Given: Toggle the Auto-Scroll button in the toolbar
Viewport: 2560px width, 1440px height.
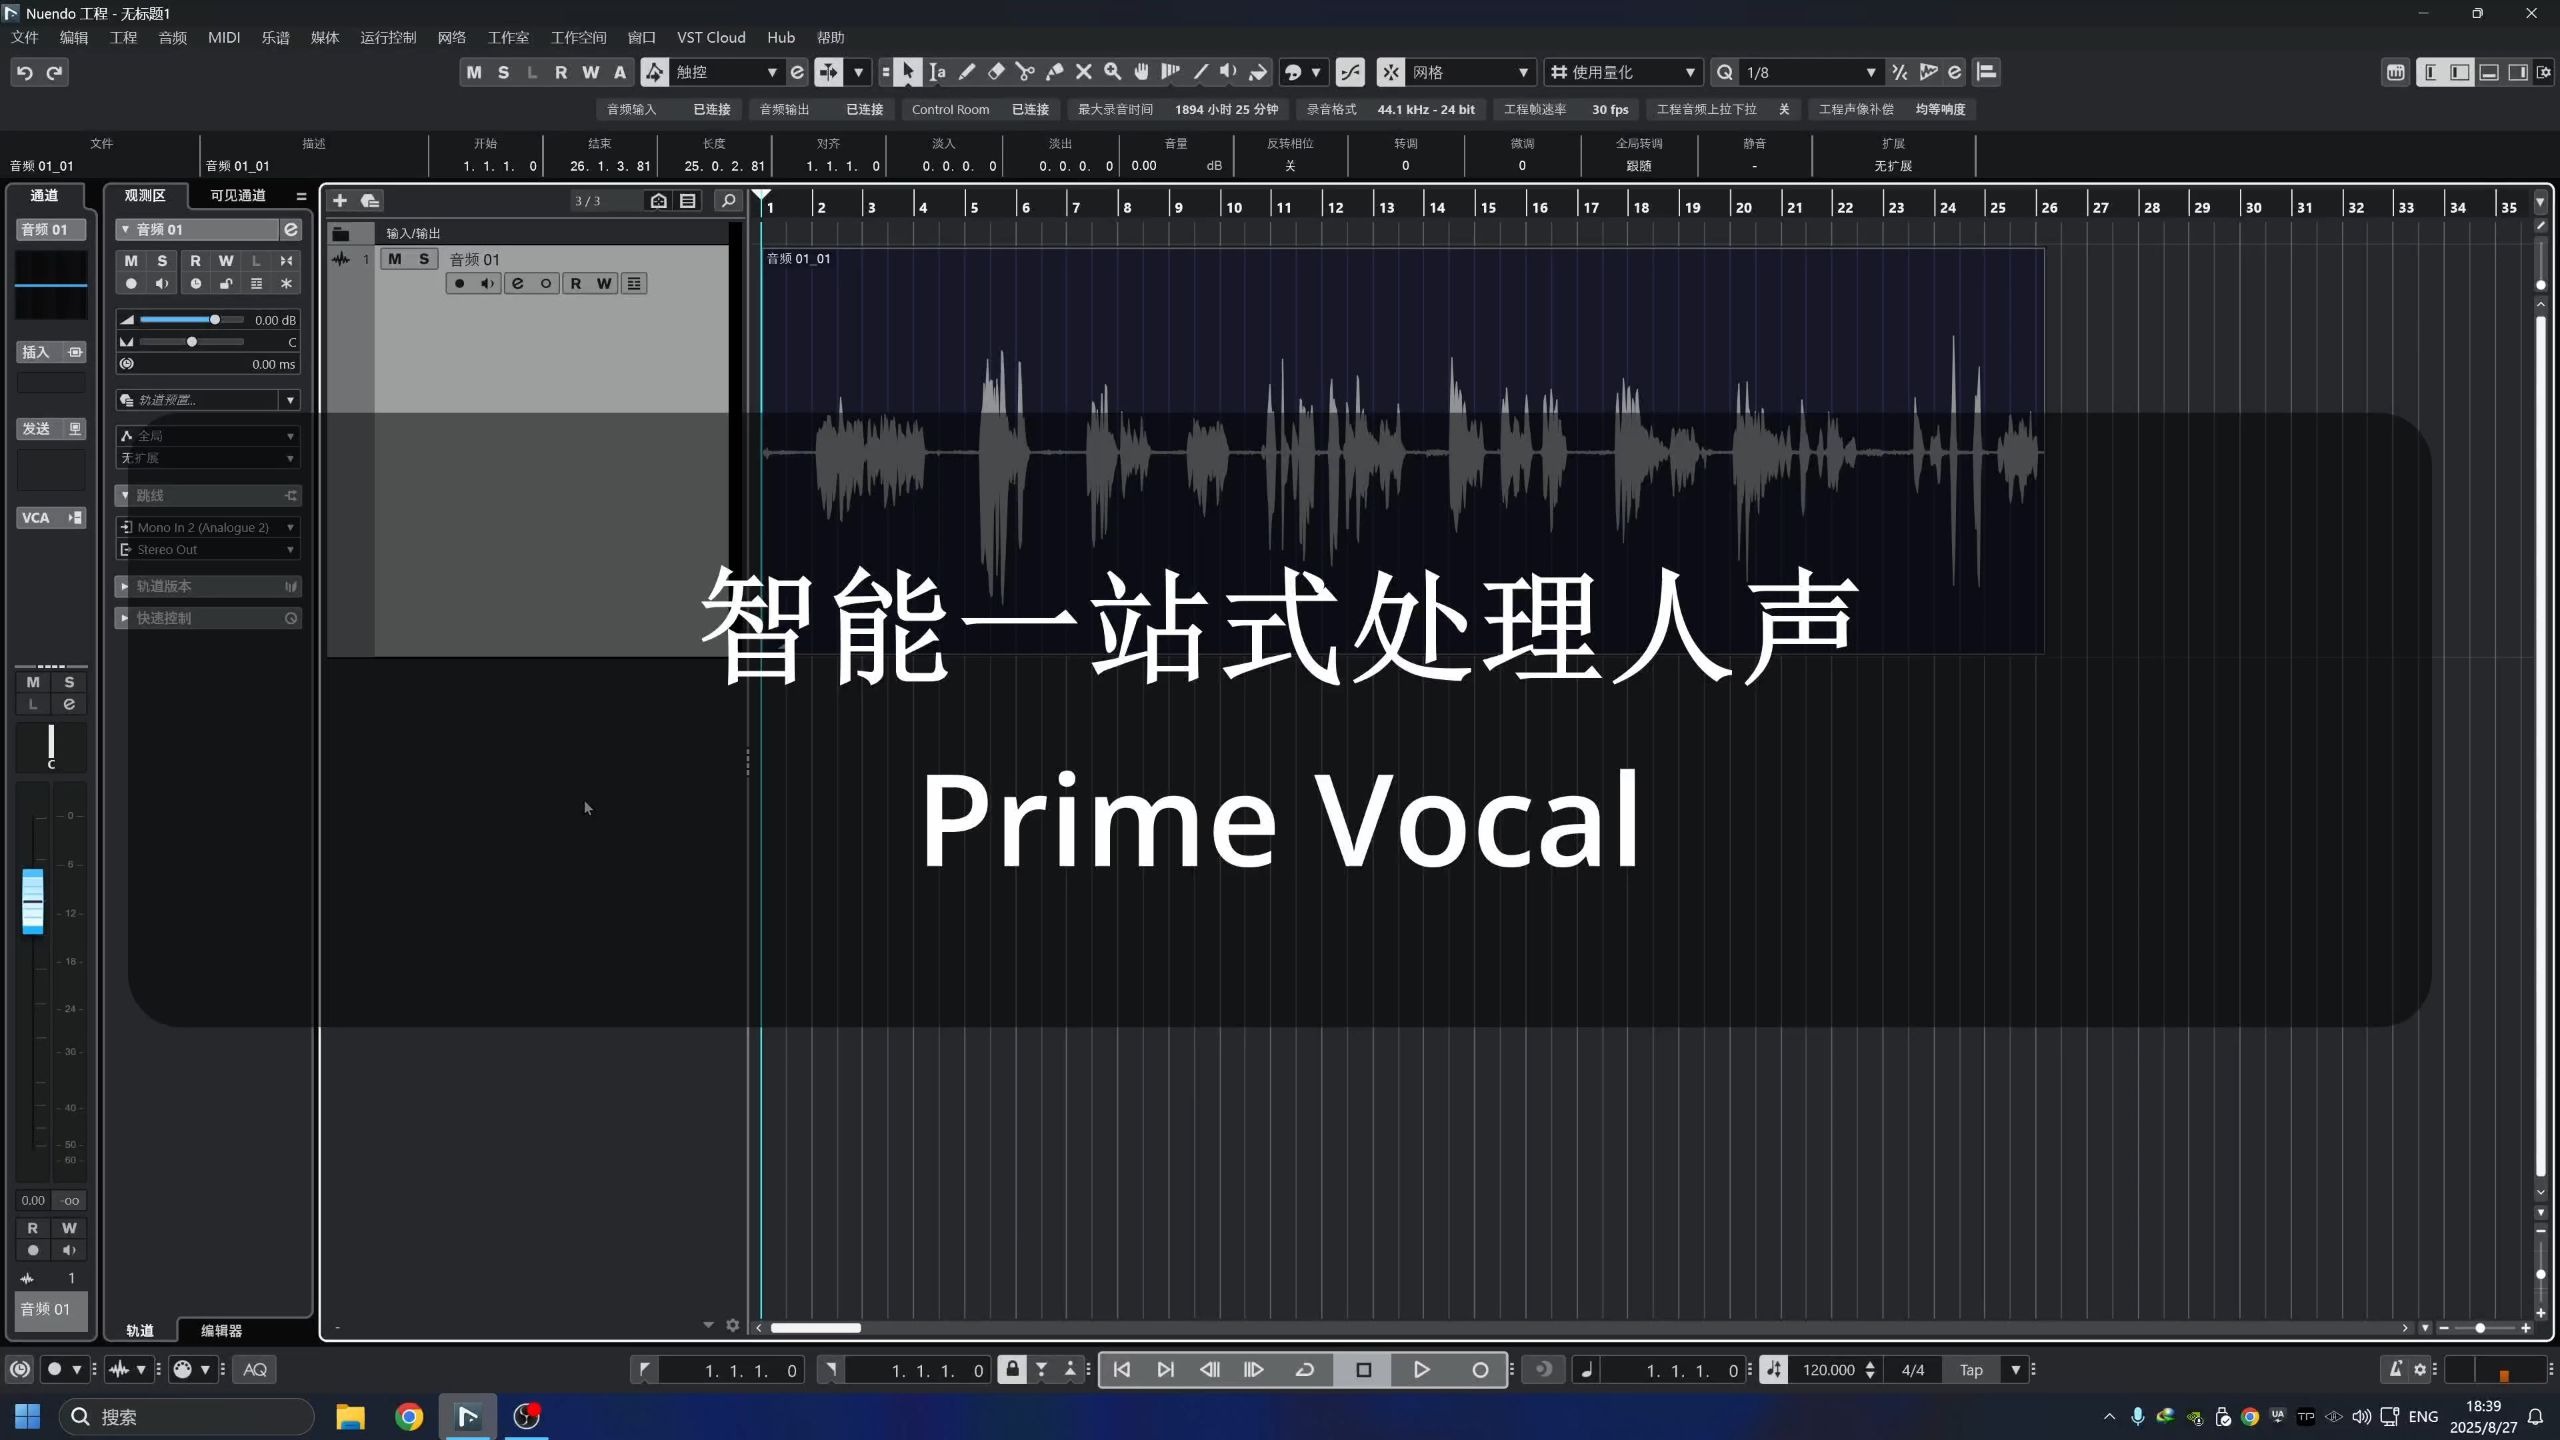Looking at the screenshot, I should point(829,72).
